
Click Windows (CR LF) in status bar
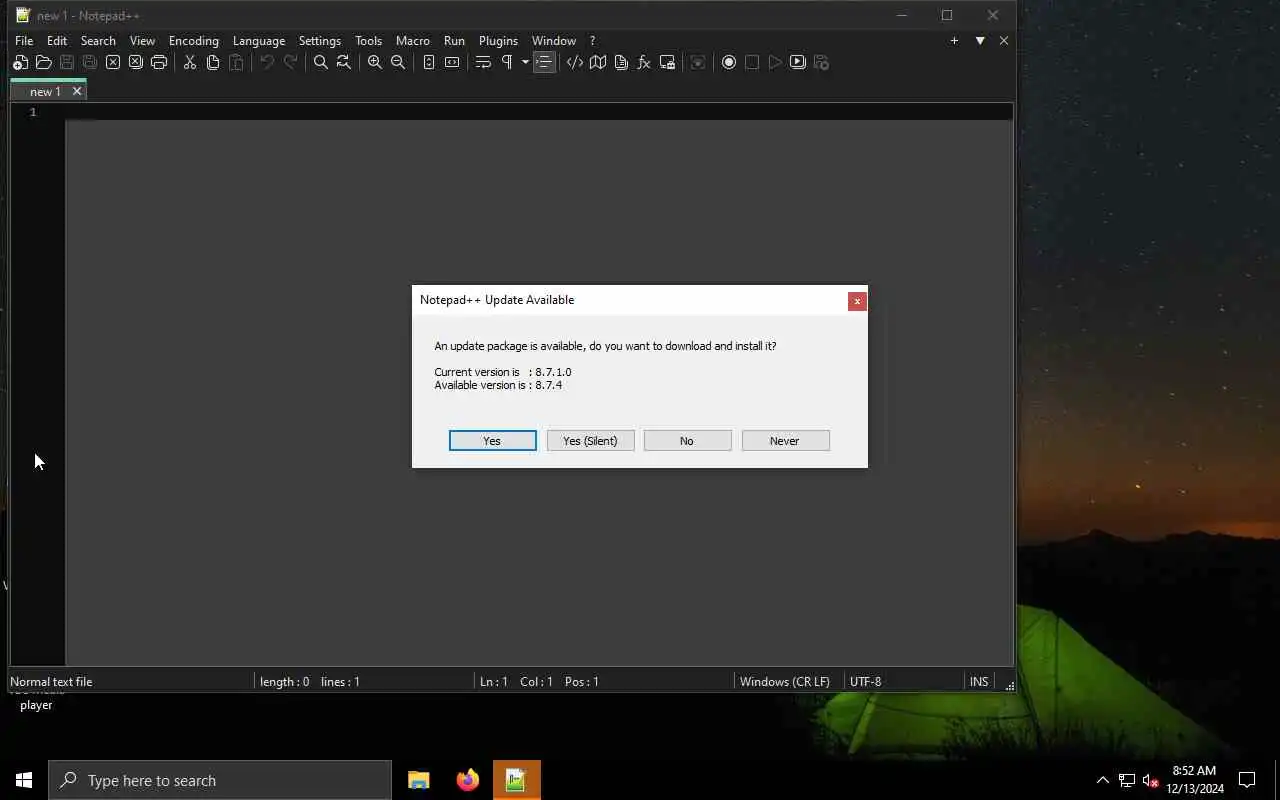point(785,682)
